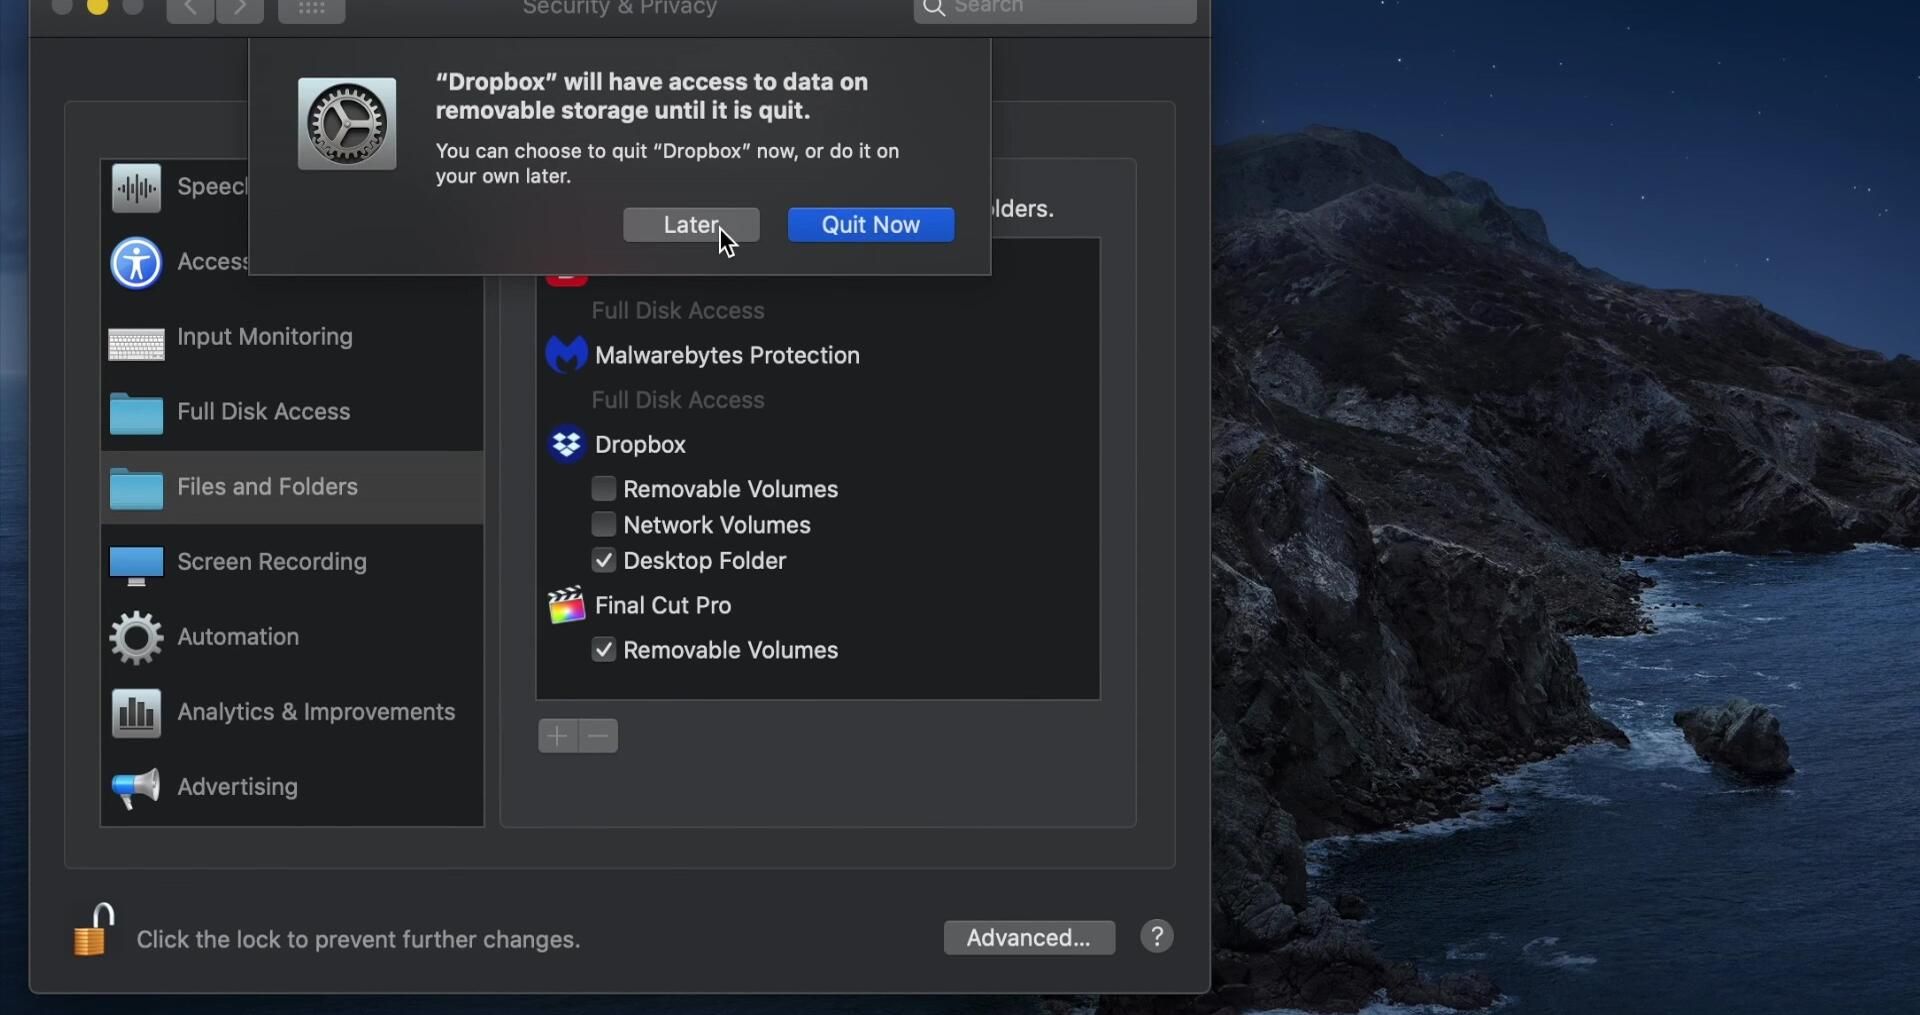Select the Input Monitoring keyboard icon

pos(136,344)
